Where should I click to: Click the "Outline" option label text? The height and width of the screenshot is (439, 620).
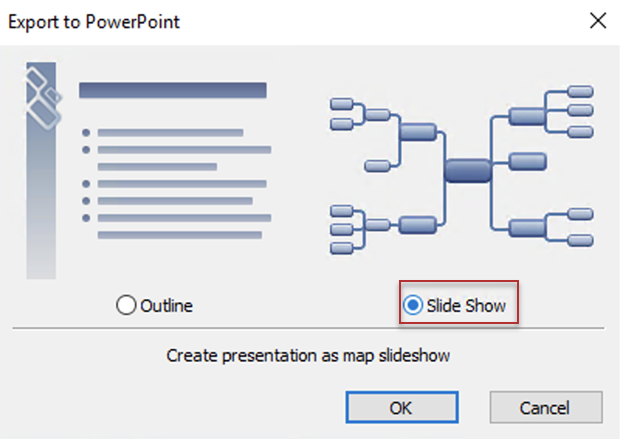pyautogui.click(x=167, y=306)
